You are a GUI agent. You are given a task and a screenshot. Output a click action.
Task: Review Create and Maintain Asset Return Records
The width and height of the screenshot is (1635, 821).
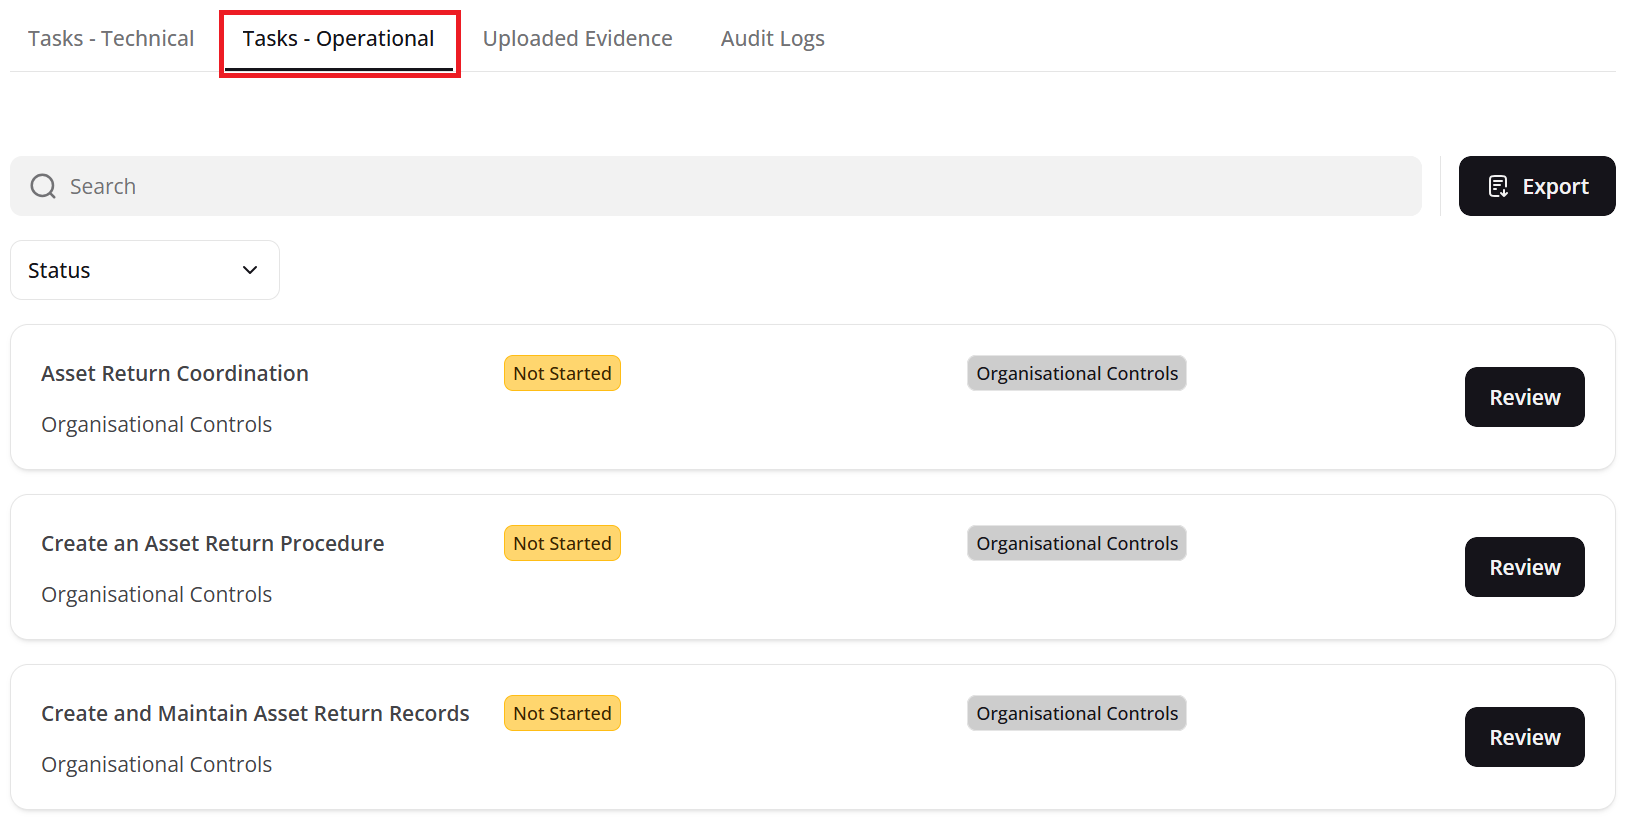click(1524, 737)
